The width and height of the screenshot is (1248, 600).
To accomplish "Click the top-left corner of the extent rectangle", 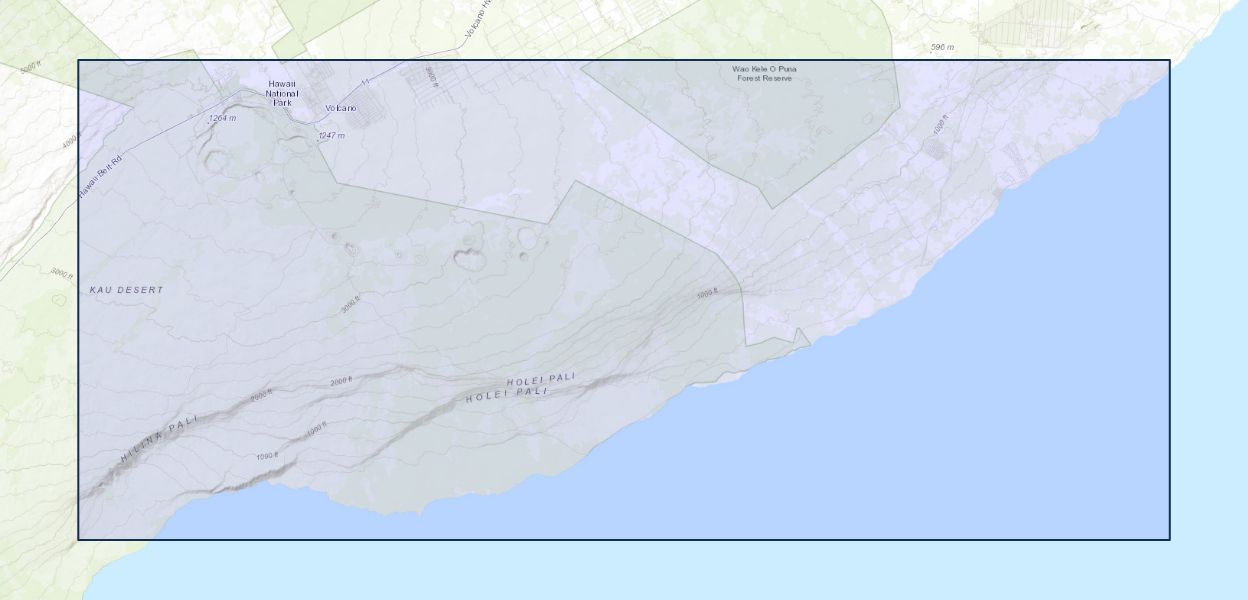I will [79, 60].
